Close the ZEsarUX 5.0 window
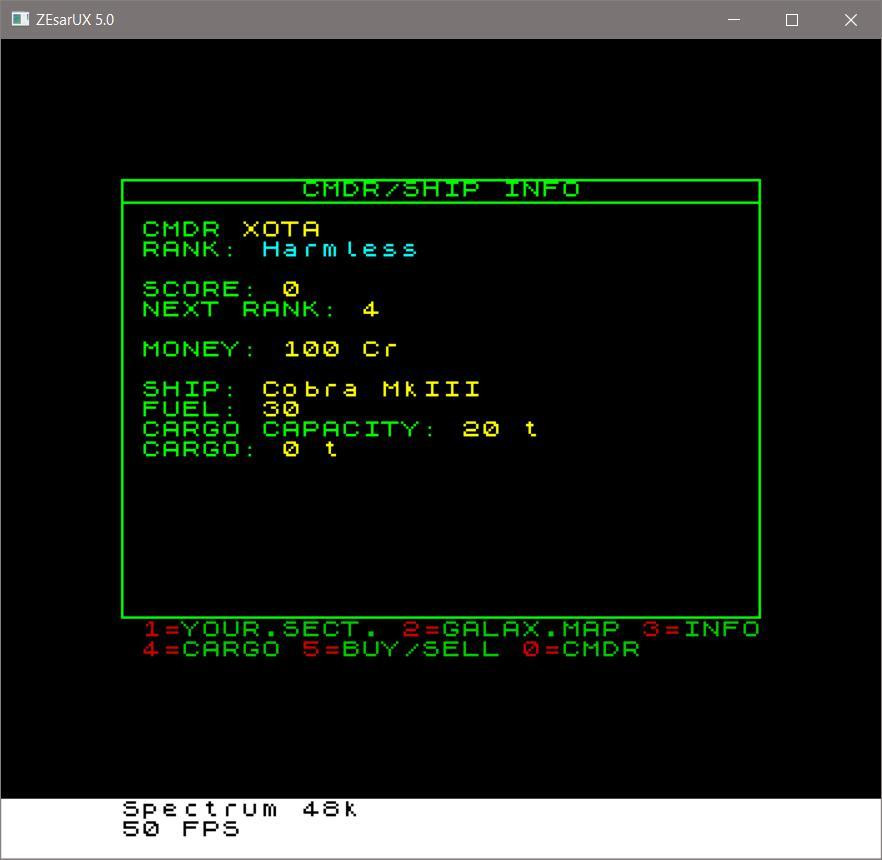 click(x=850, y=20)
